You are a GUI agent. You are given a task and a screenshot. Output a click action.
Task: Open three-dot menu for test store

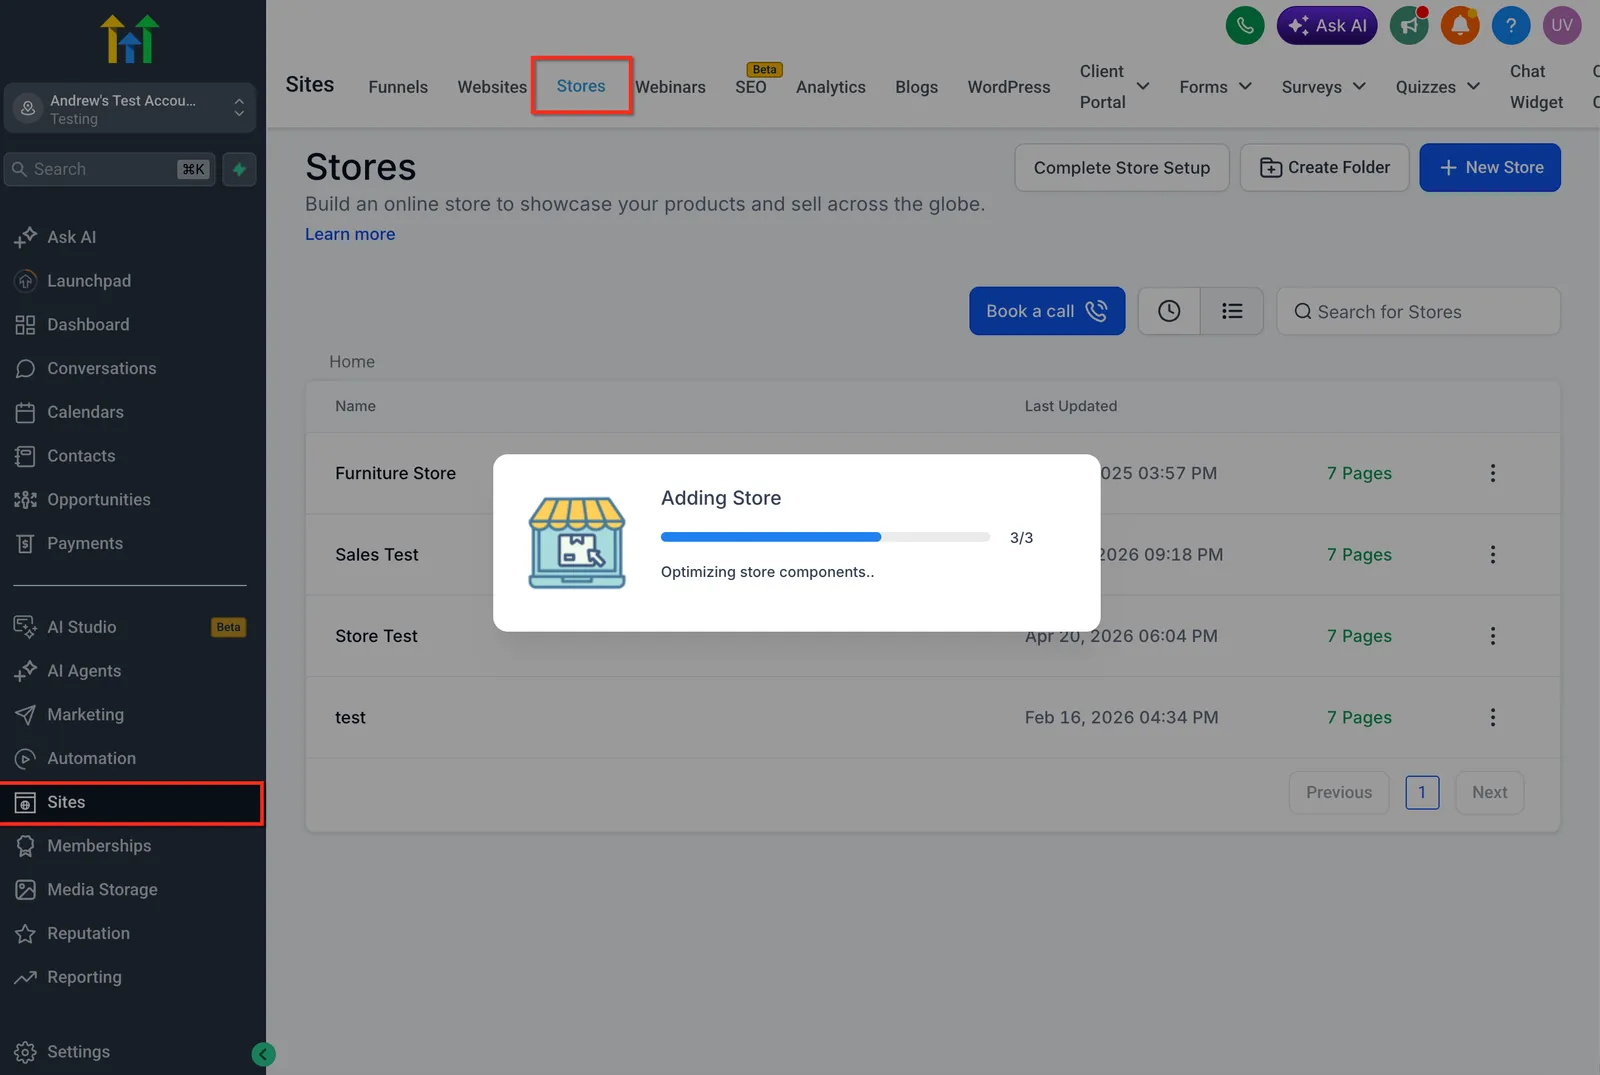[x=1493, y=717]
